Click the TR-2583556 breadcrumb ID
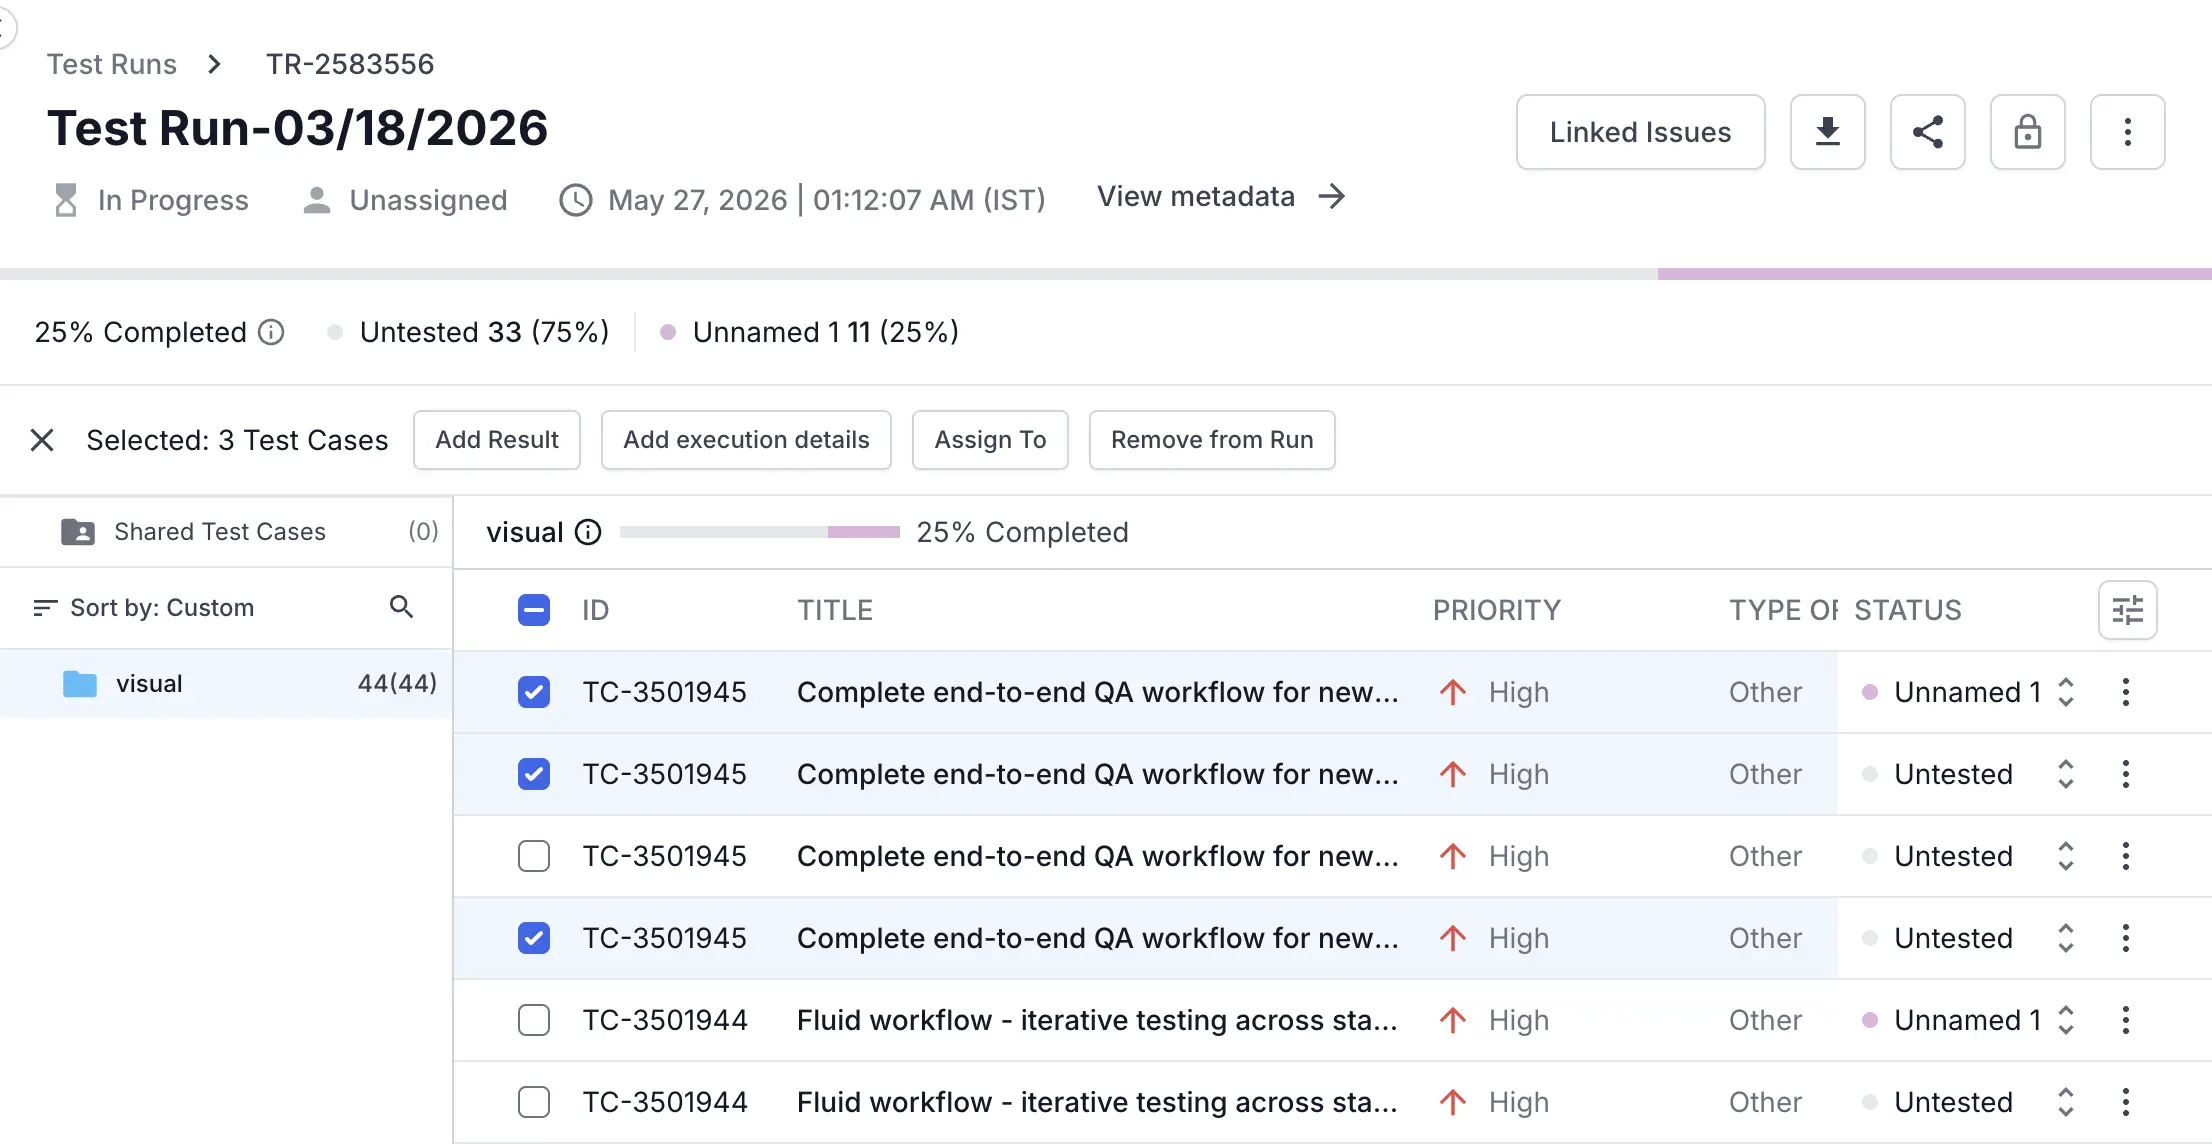The height and width of the screenshot is (1144, 2212). pyautogui.click(x=350, y=64)
